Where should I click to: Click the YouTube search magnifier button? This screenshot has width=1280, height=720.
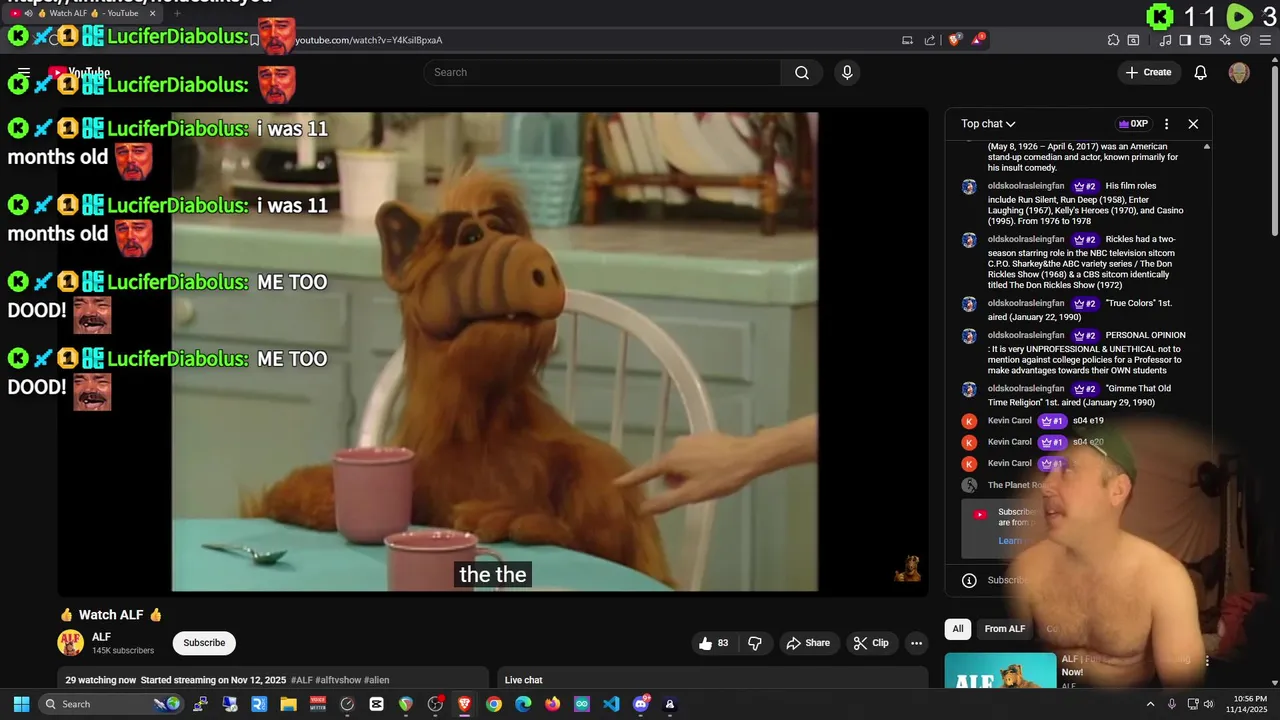click(x=802, y=72)
